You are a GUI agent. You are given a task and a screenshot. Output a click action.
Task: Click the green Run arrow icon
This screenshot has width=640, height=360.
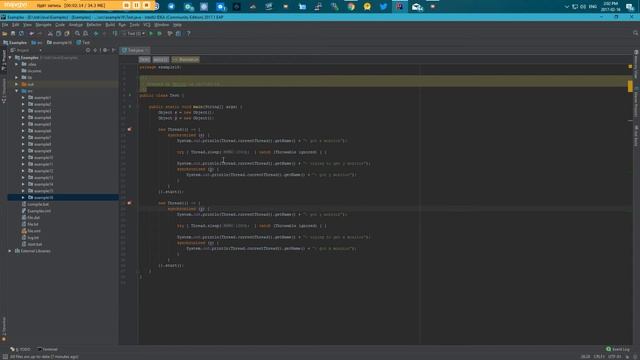(x=151, y=33)
